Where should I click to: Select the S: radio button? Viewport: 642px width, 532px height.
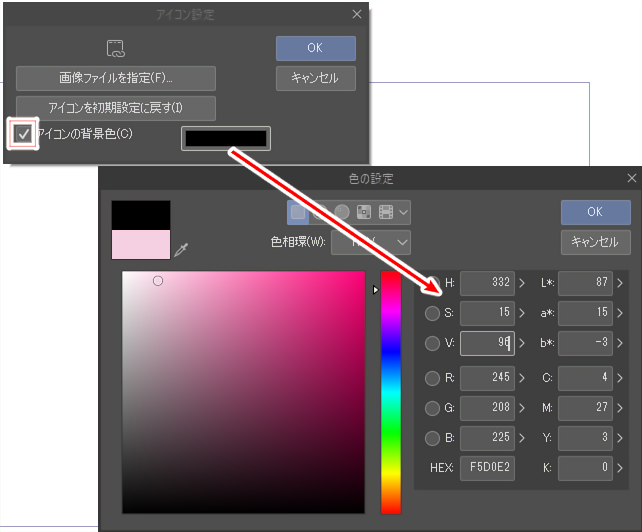tap(432, 313)
